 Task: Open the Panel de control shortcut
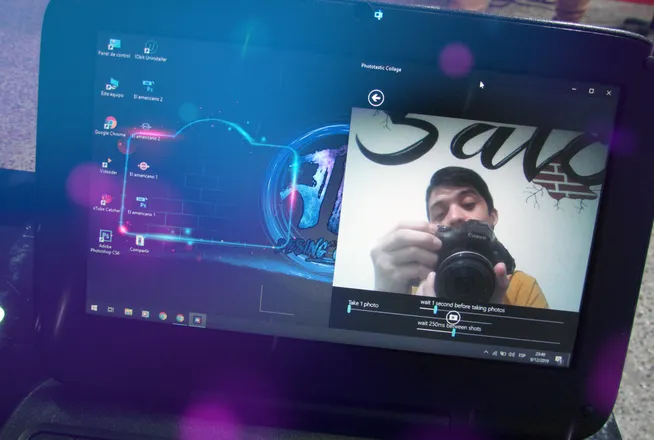114,48
